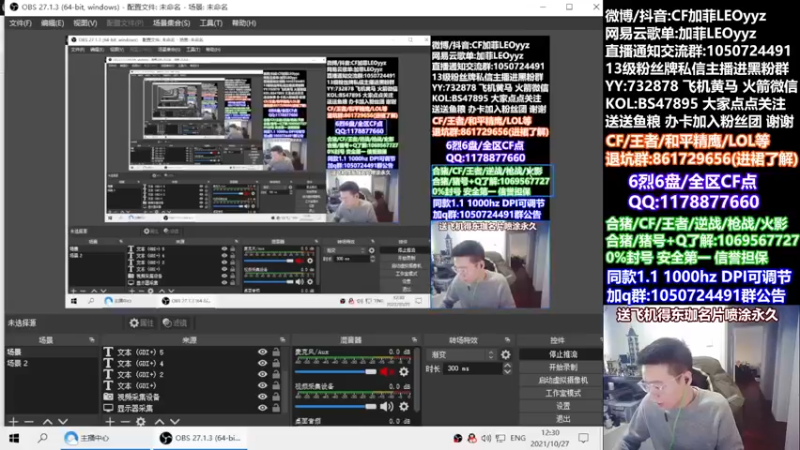Undock the 来源 panel using its float icon

283,340
